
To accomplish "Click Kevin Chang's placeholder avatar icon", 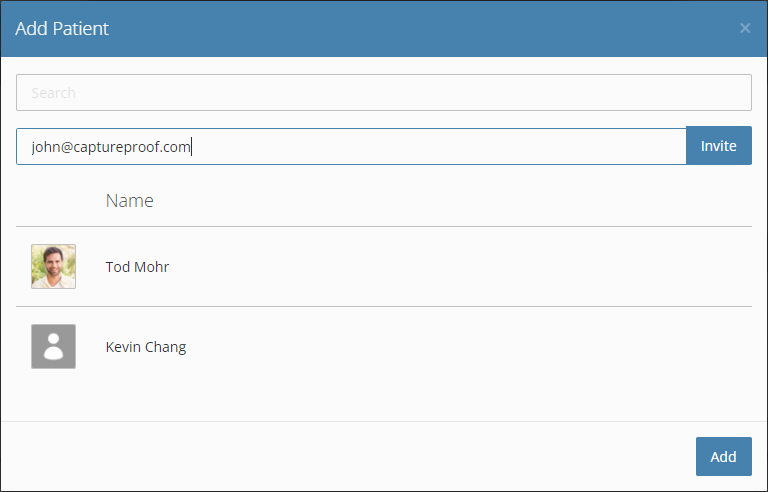I will [x=53, y=346].
